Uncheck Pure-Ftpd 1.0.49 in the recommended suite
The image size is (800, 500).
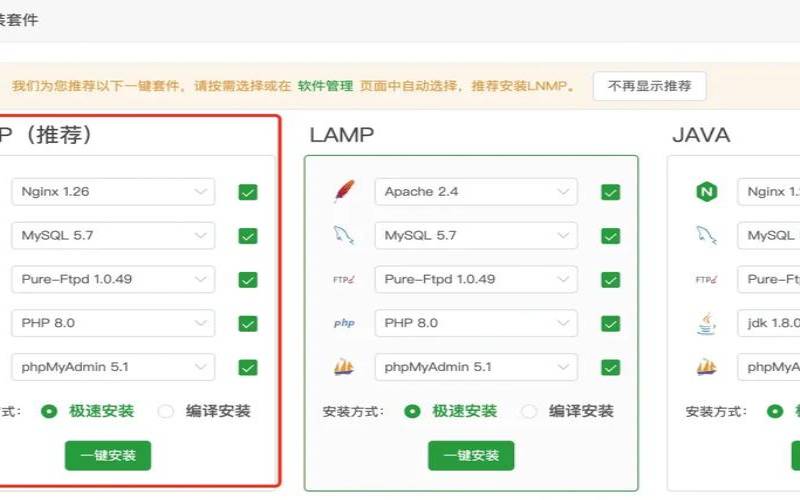[248, 280]
